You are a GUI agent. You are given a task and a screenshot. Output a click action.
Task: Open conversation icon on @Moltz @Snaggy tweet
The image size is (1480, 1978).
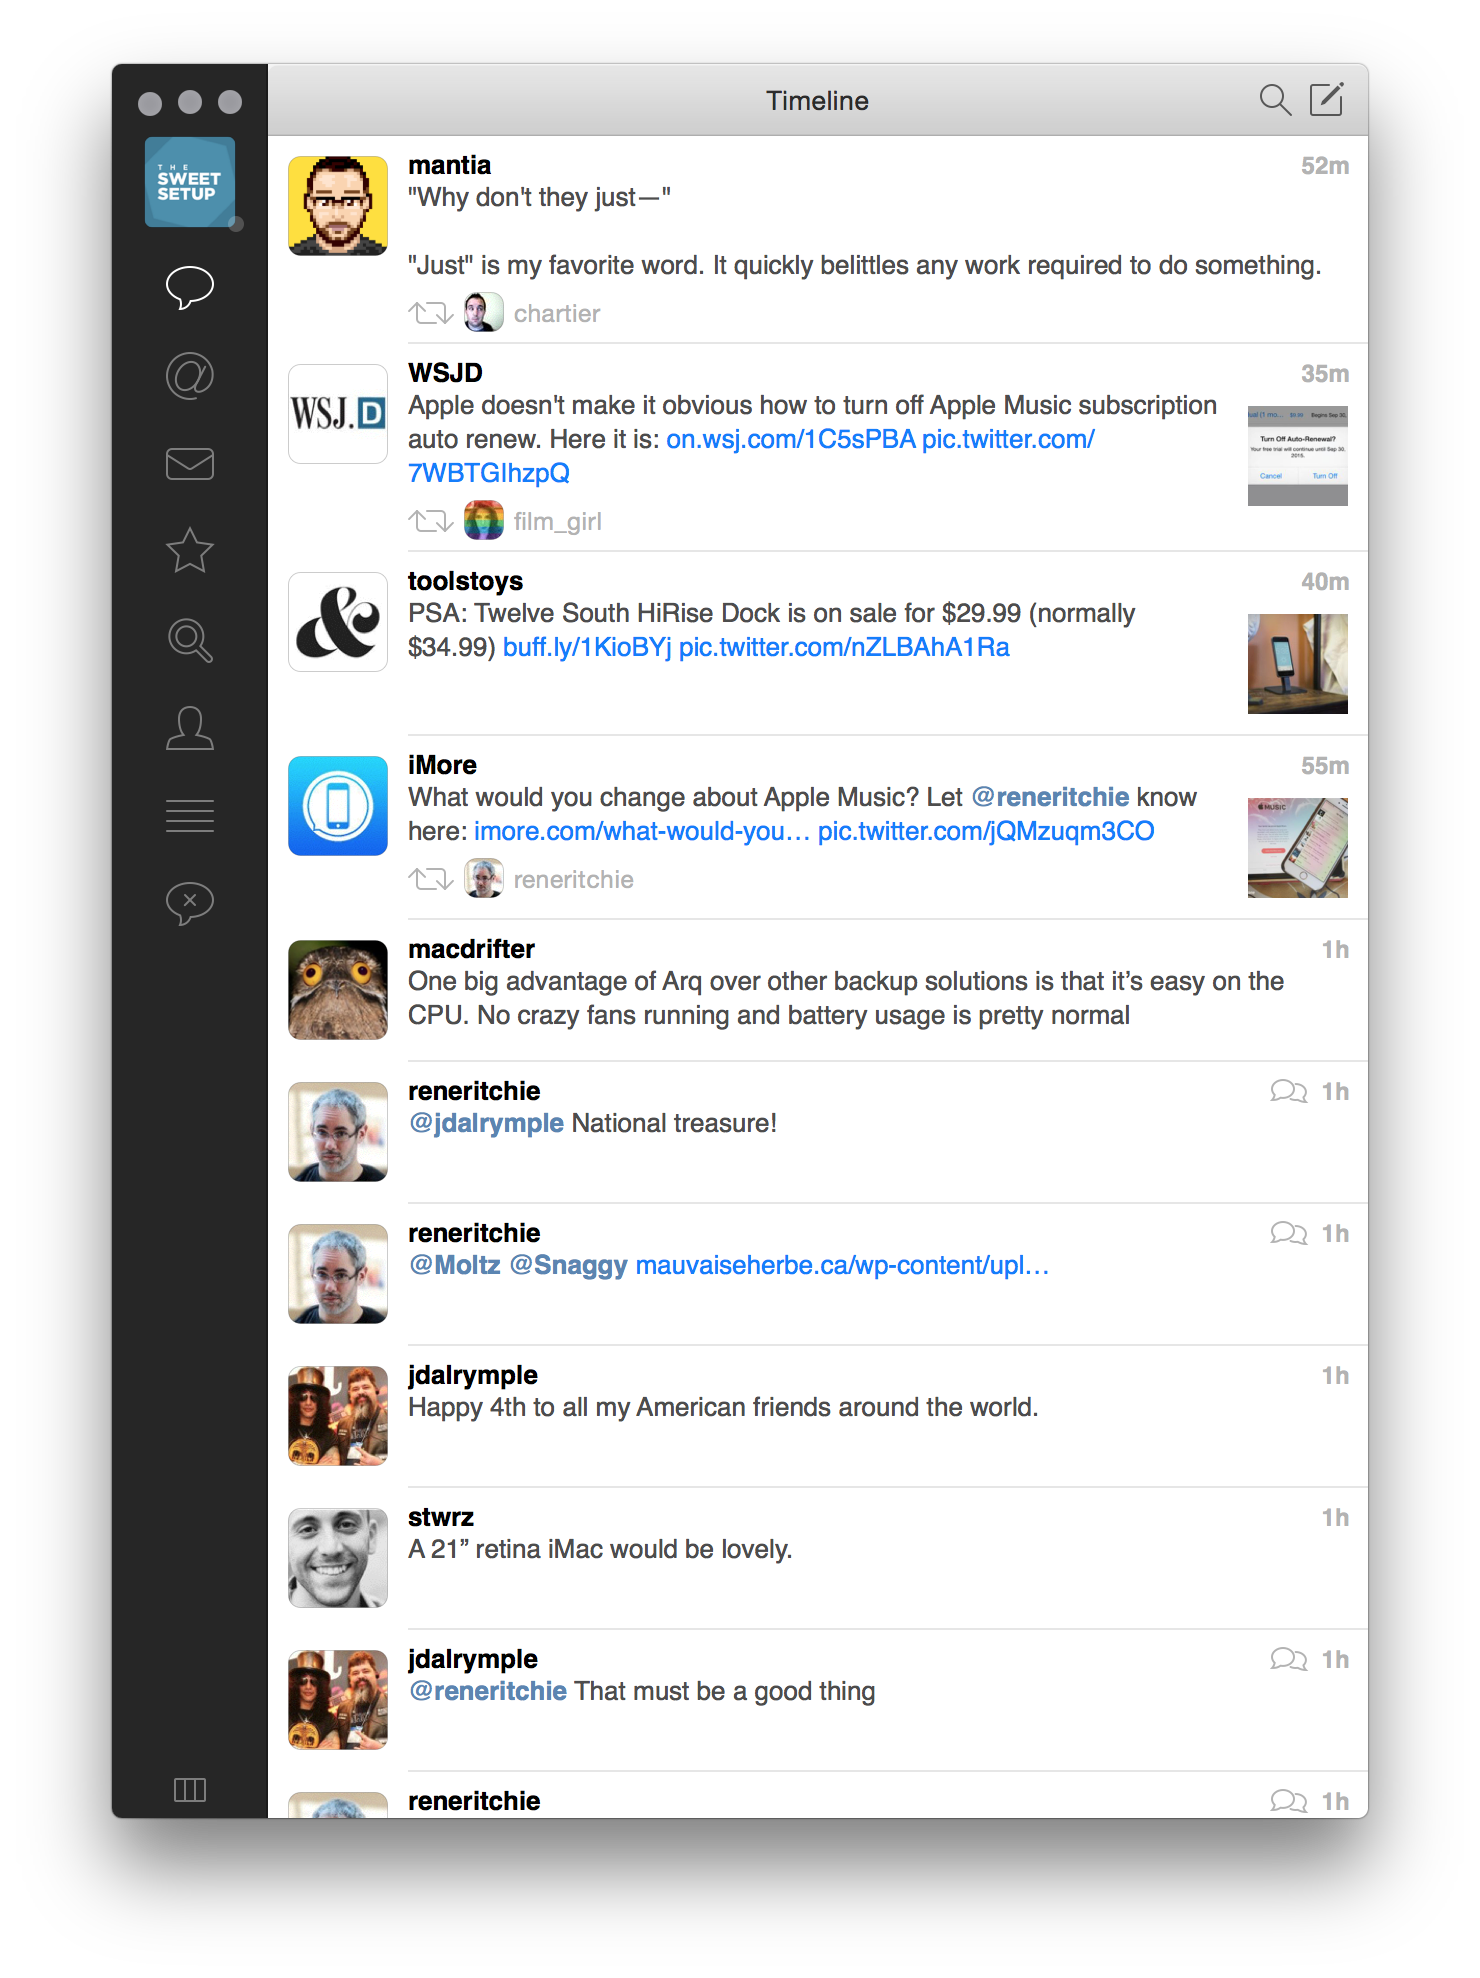(x=1289, y=1233)
